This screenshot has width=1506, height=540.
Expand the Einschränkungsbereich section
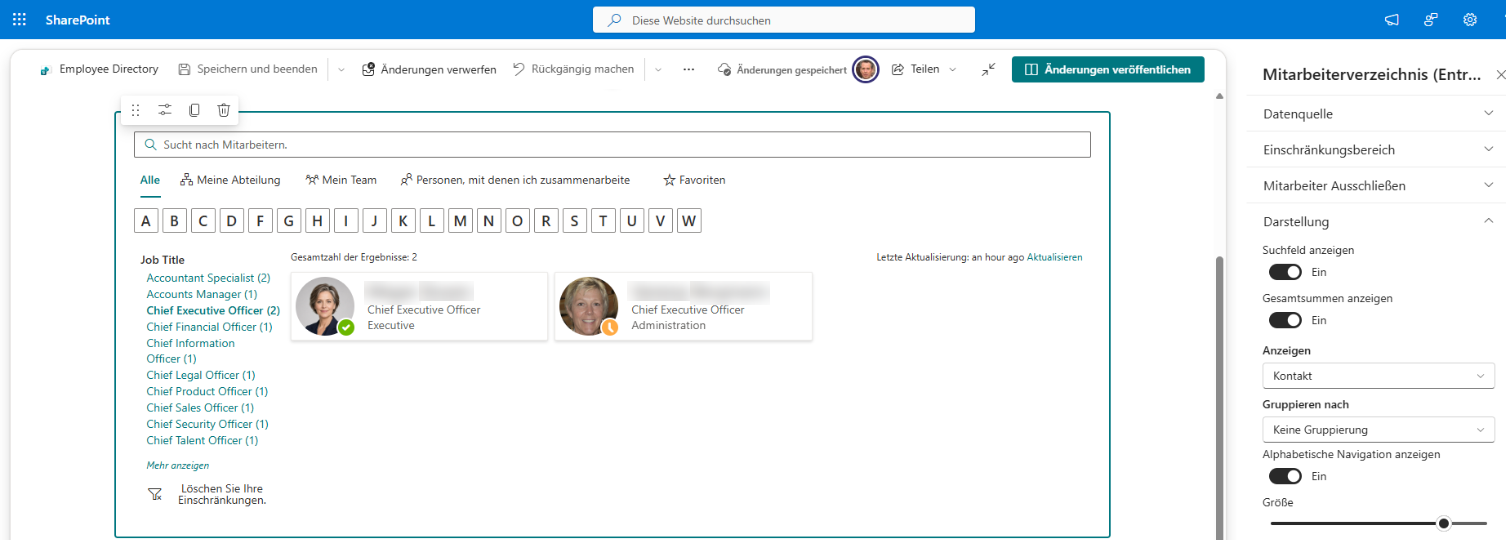coord(1376,150)
